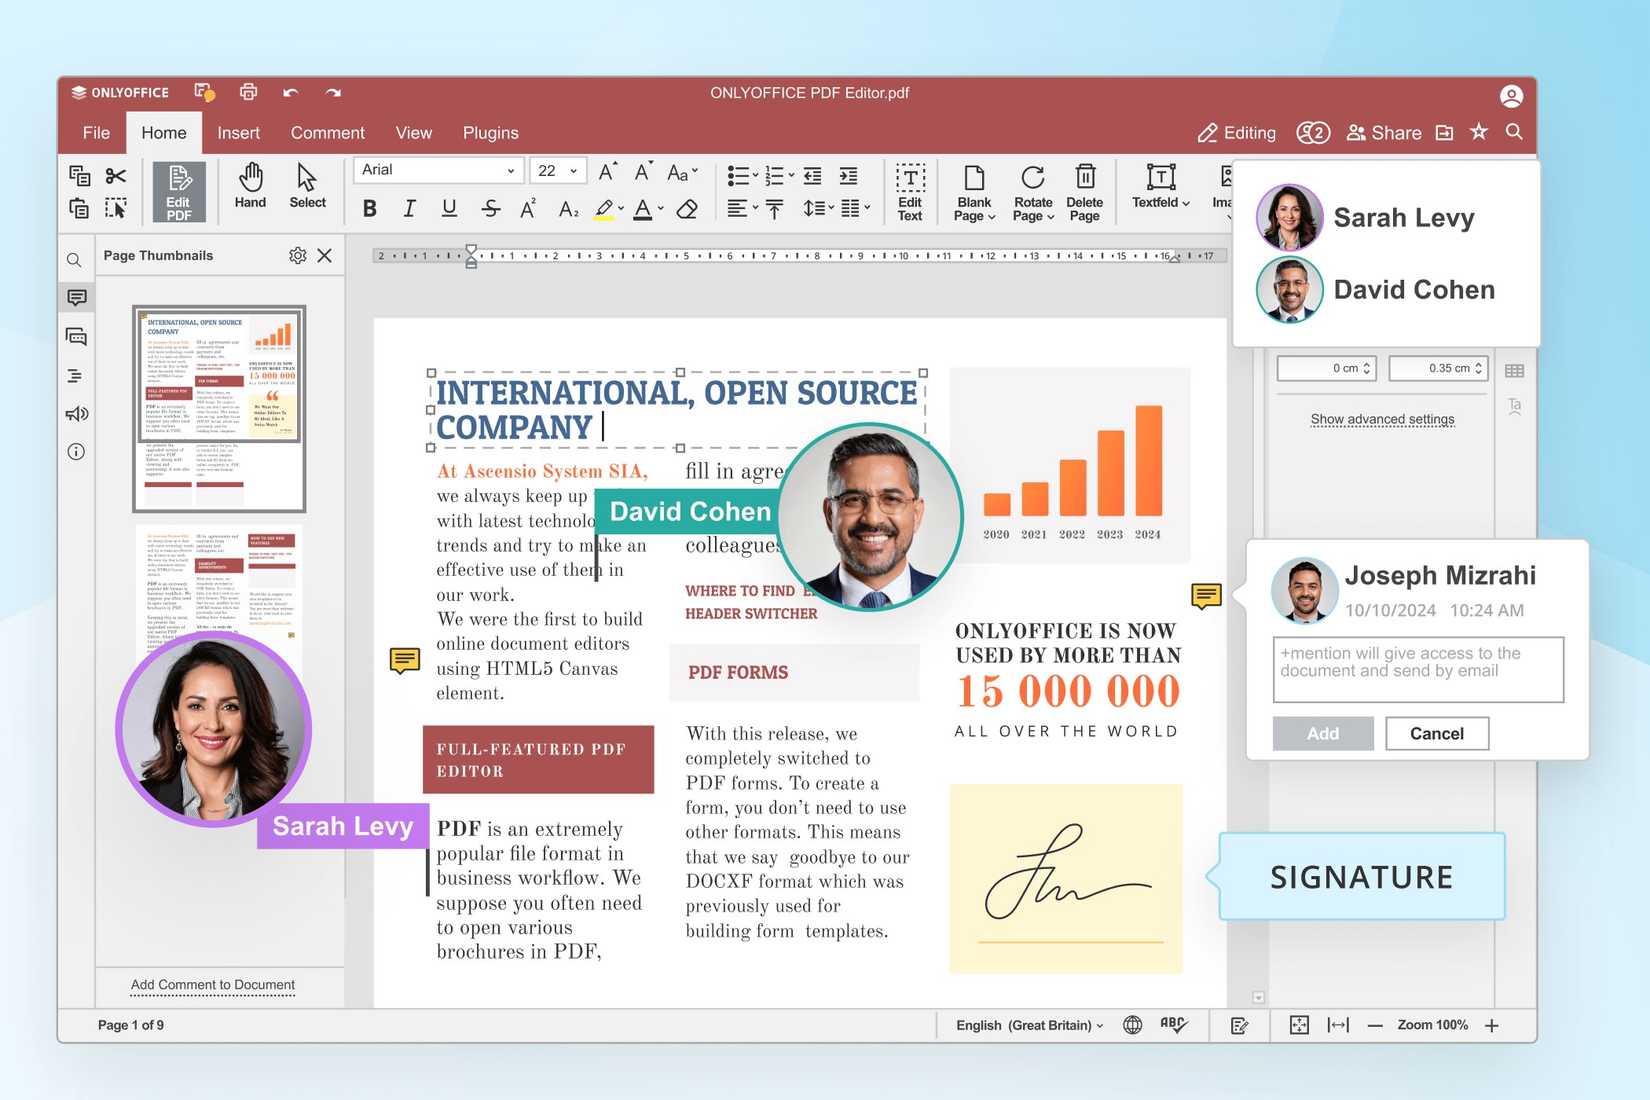
Task: Click the Edit PDF tool
Action: coord(179,191)
